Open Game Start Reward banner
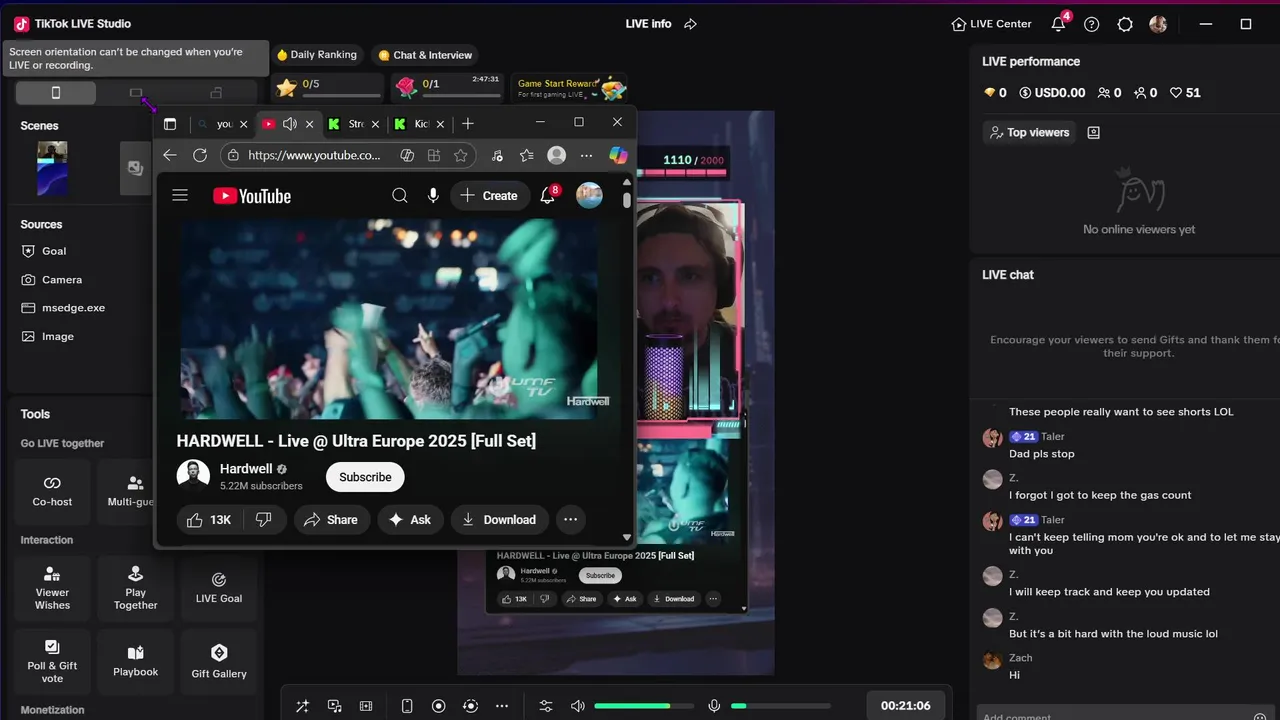The height and width of the screenshot is (720, 1280). point(568,88)
